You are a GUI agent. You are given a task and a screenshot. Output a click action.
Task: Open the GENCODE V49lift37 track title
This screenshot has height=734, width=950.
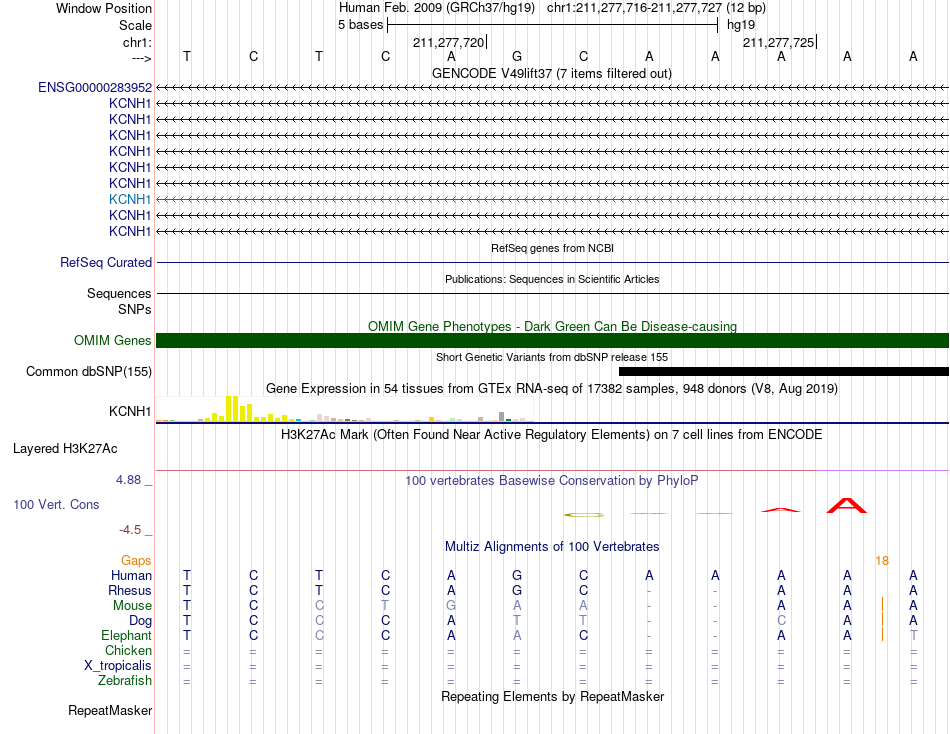(x=552, y=73)
